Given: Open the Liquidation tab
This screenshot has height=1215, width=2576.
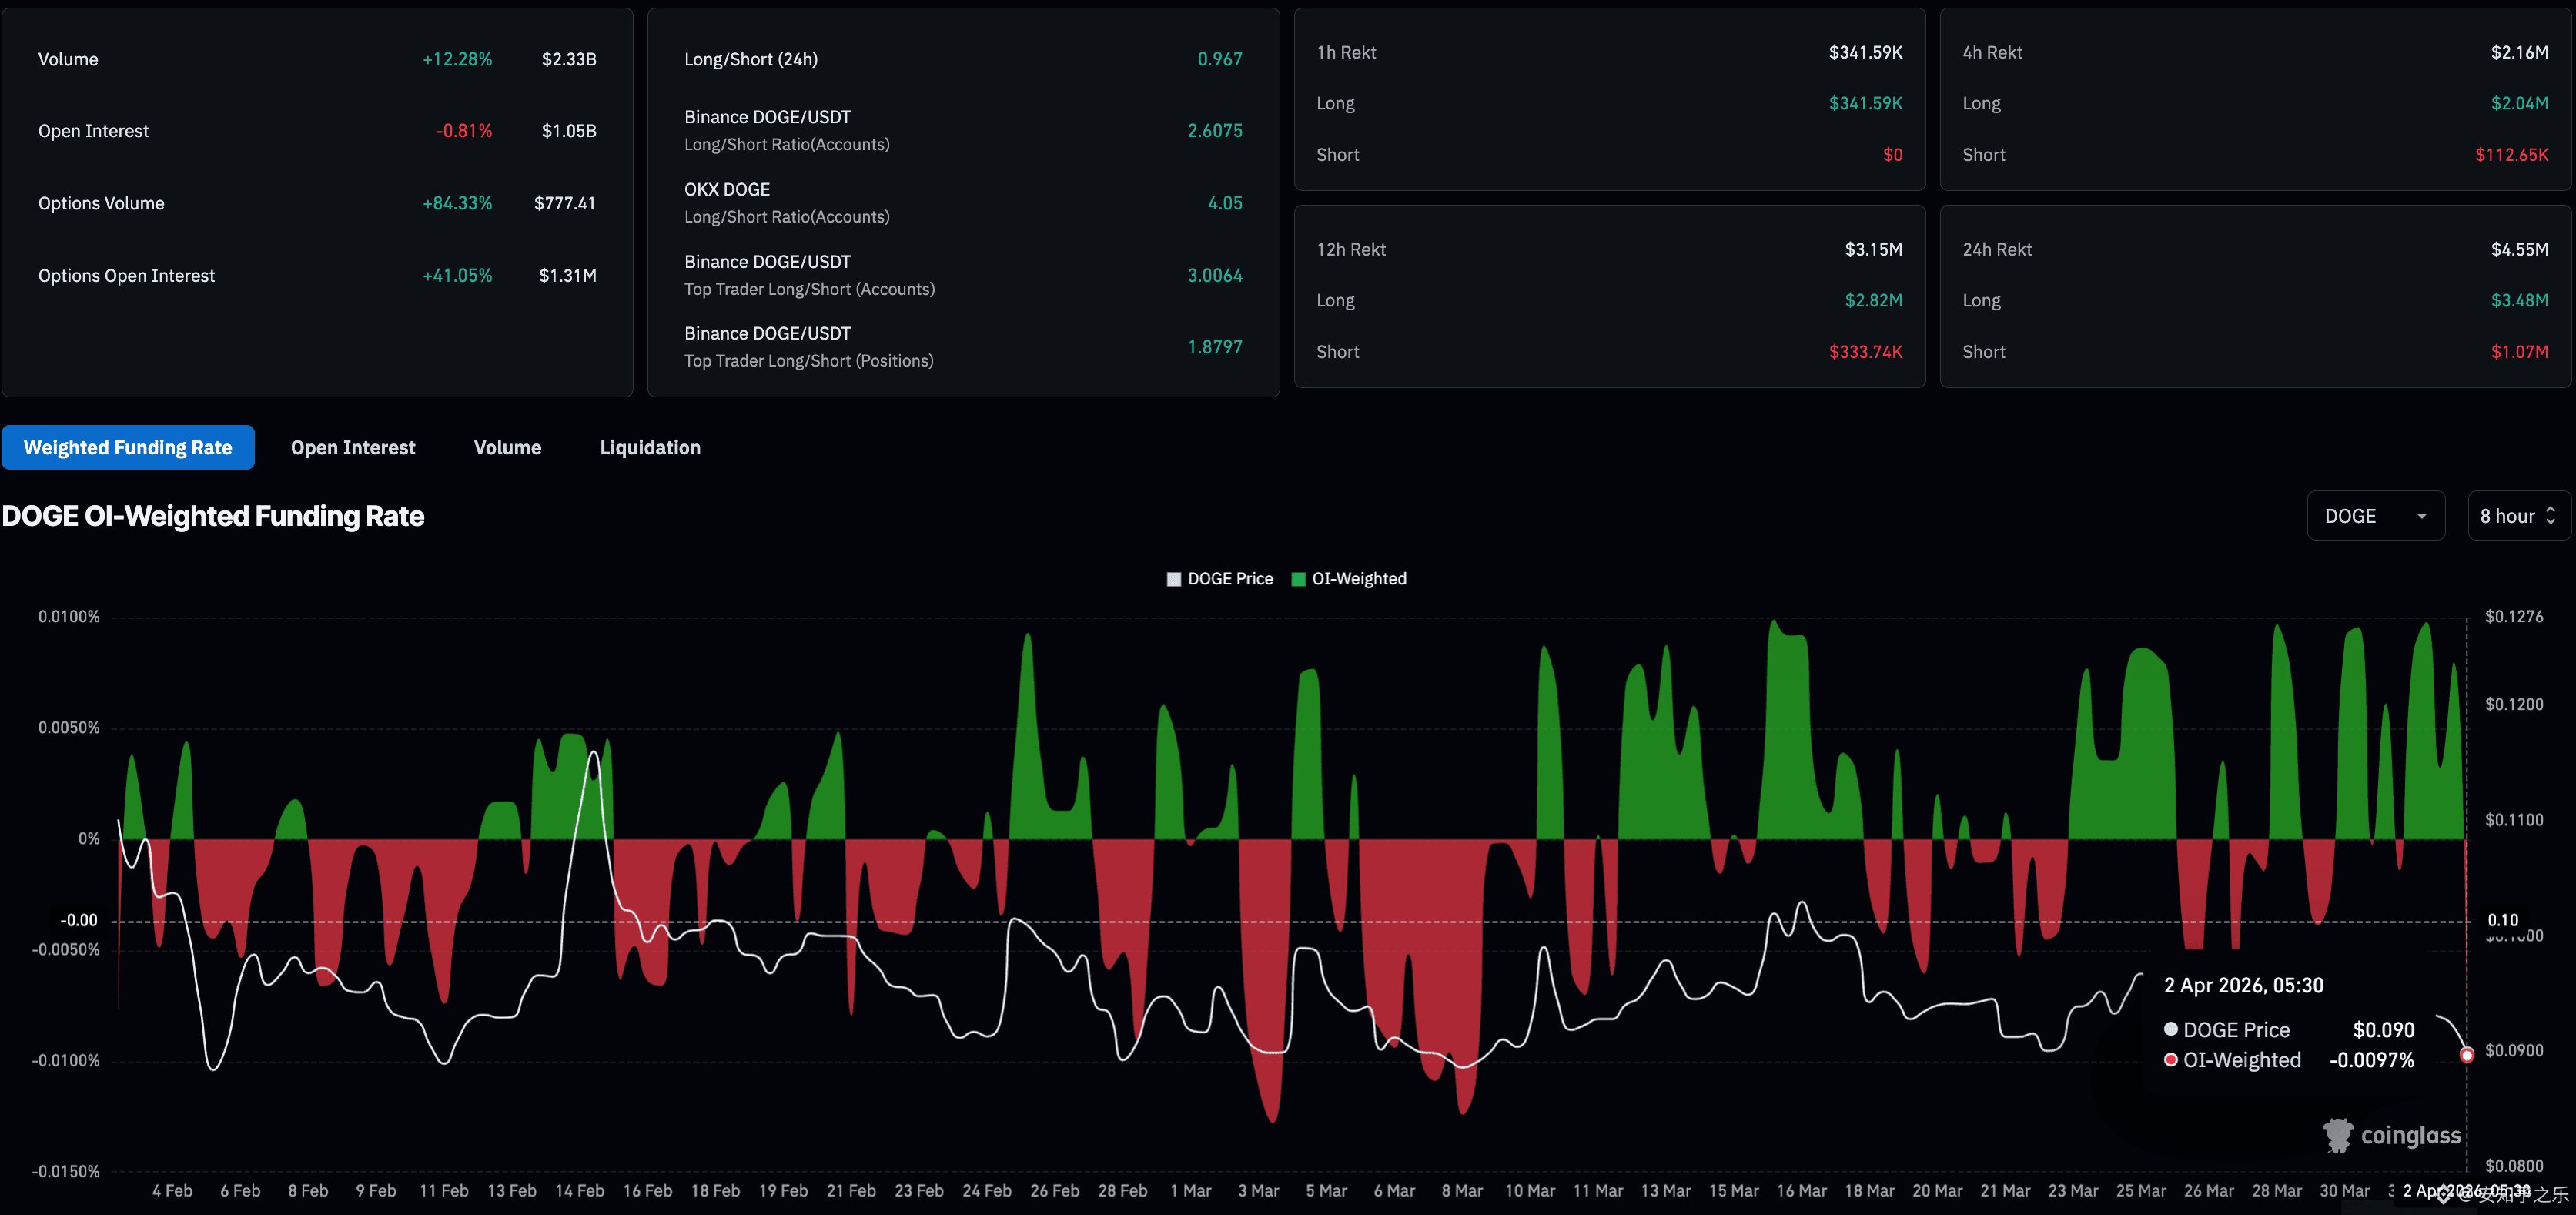Looking at the screenshot, I should coord(650,447).
